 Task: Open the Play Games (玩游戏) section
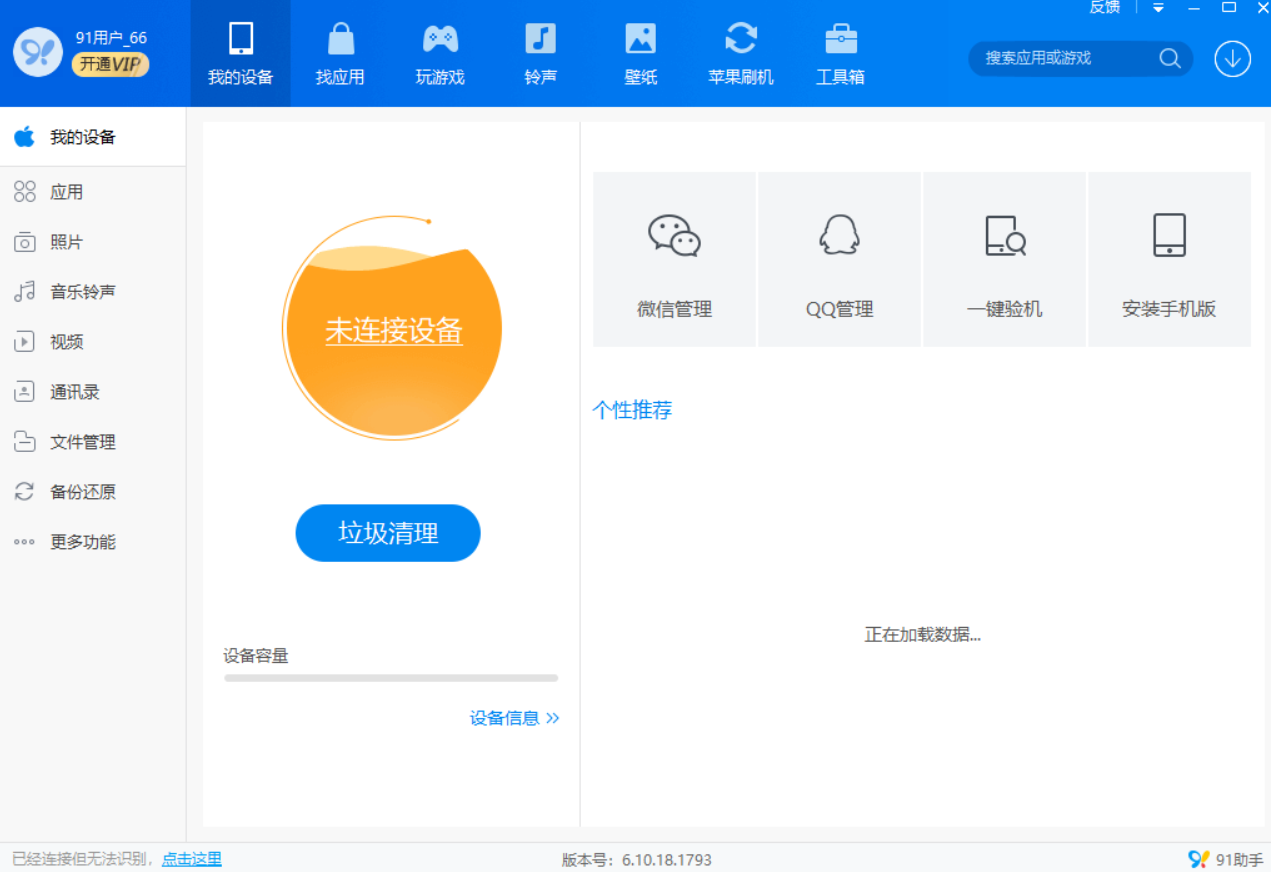click(440, 54)
